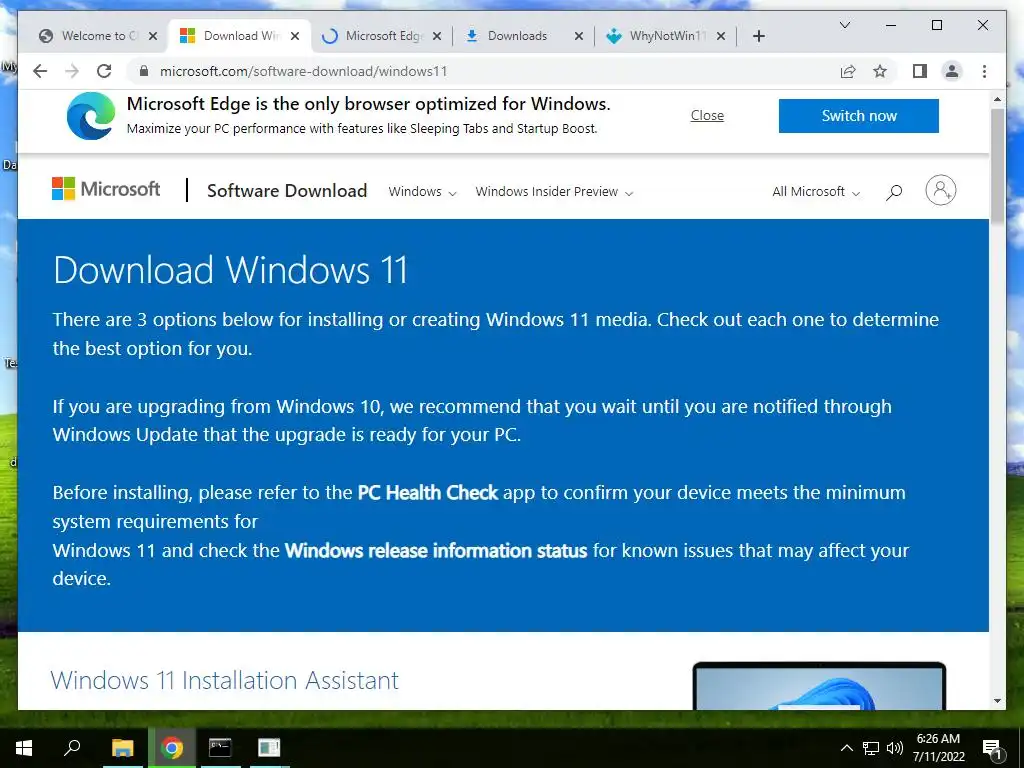This screenshot has width=1024, height=768.
Task: Open the Windows Start menu
Action: point(24,748)
